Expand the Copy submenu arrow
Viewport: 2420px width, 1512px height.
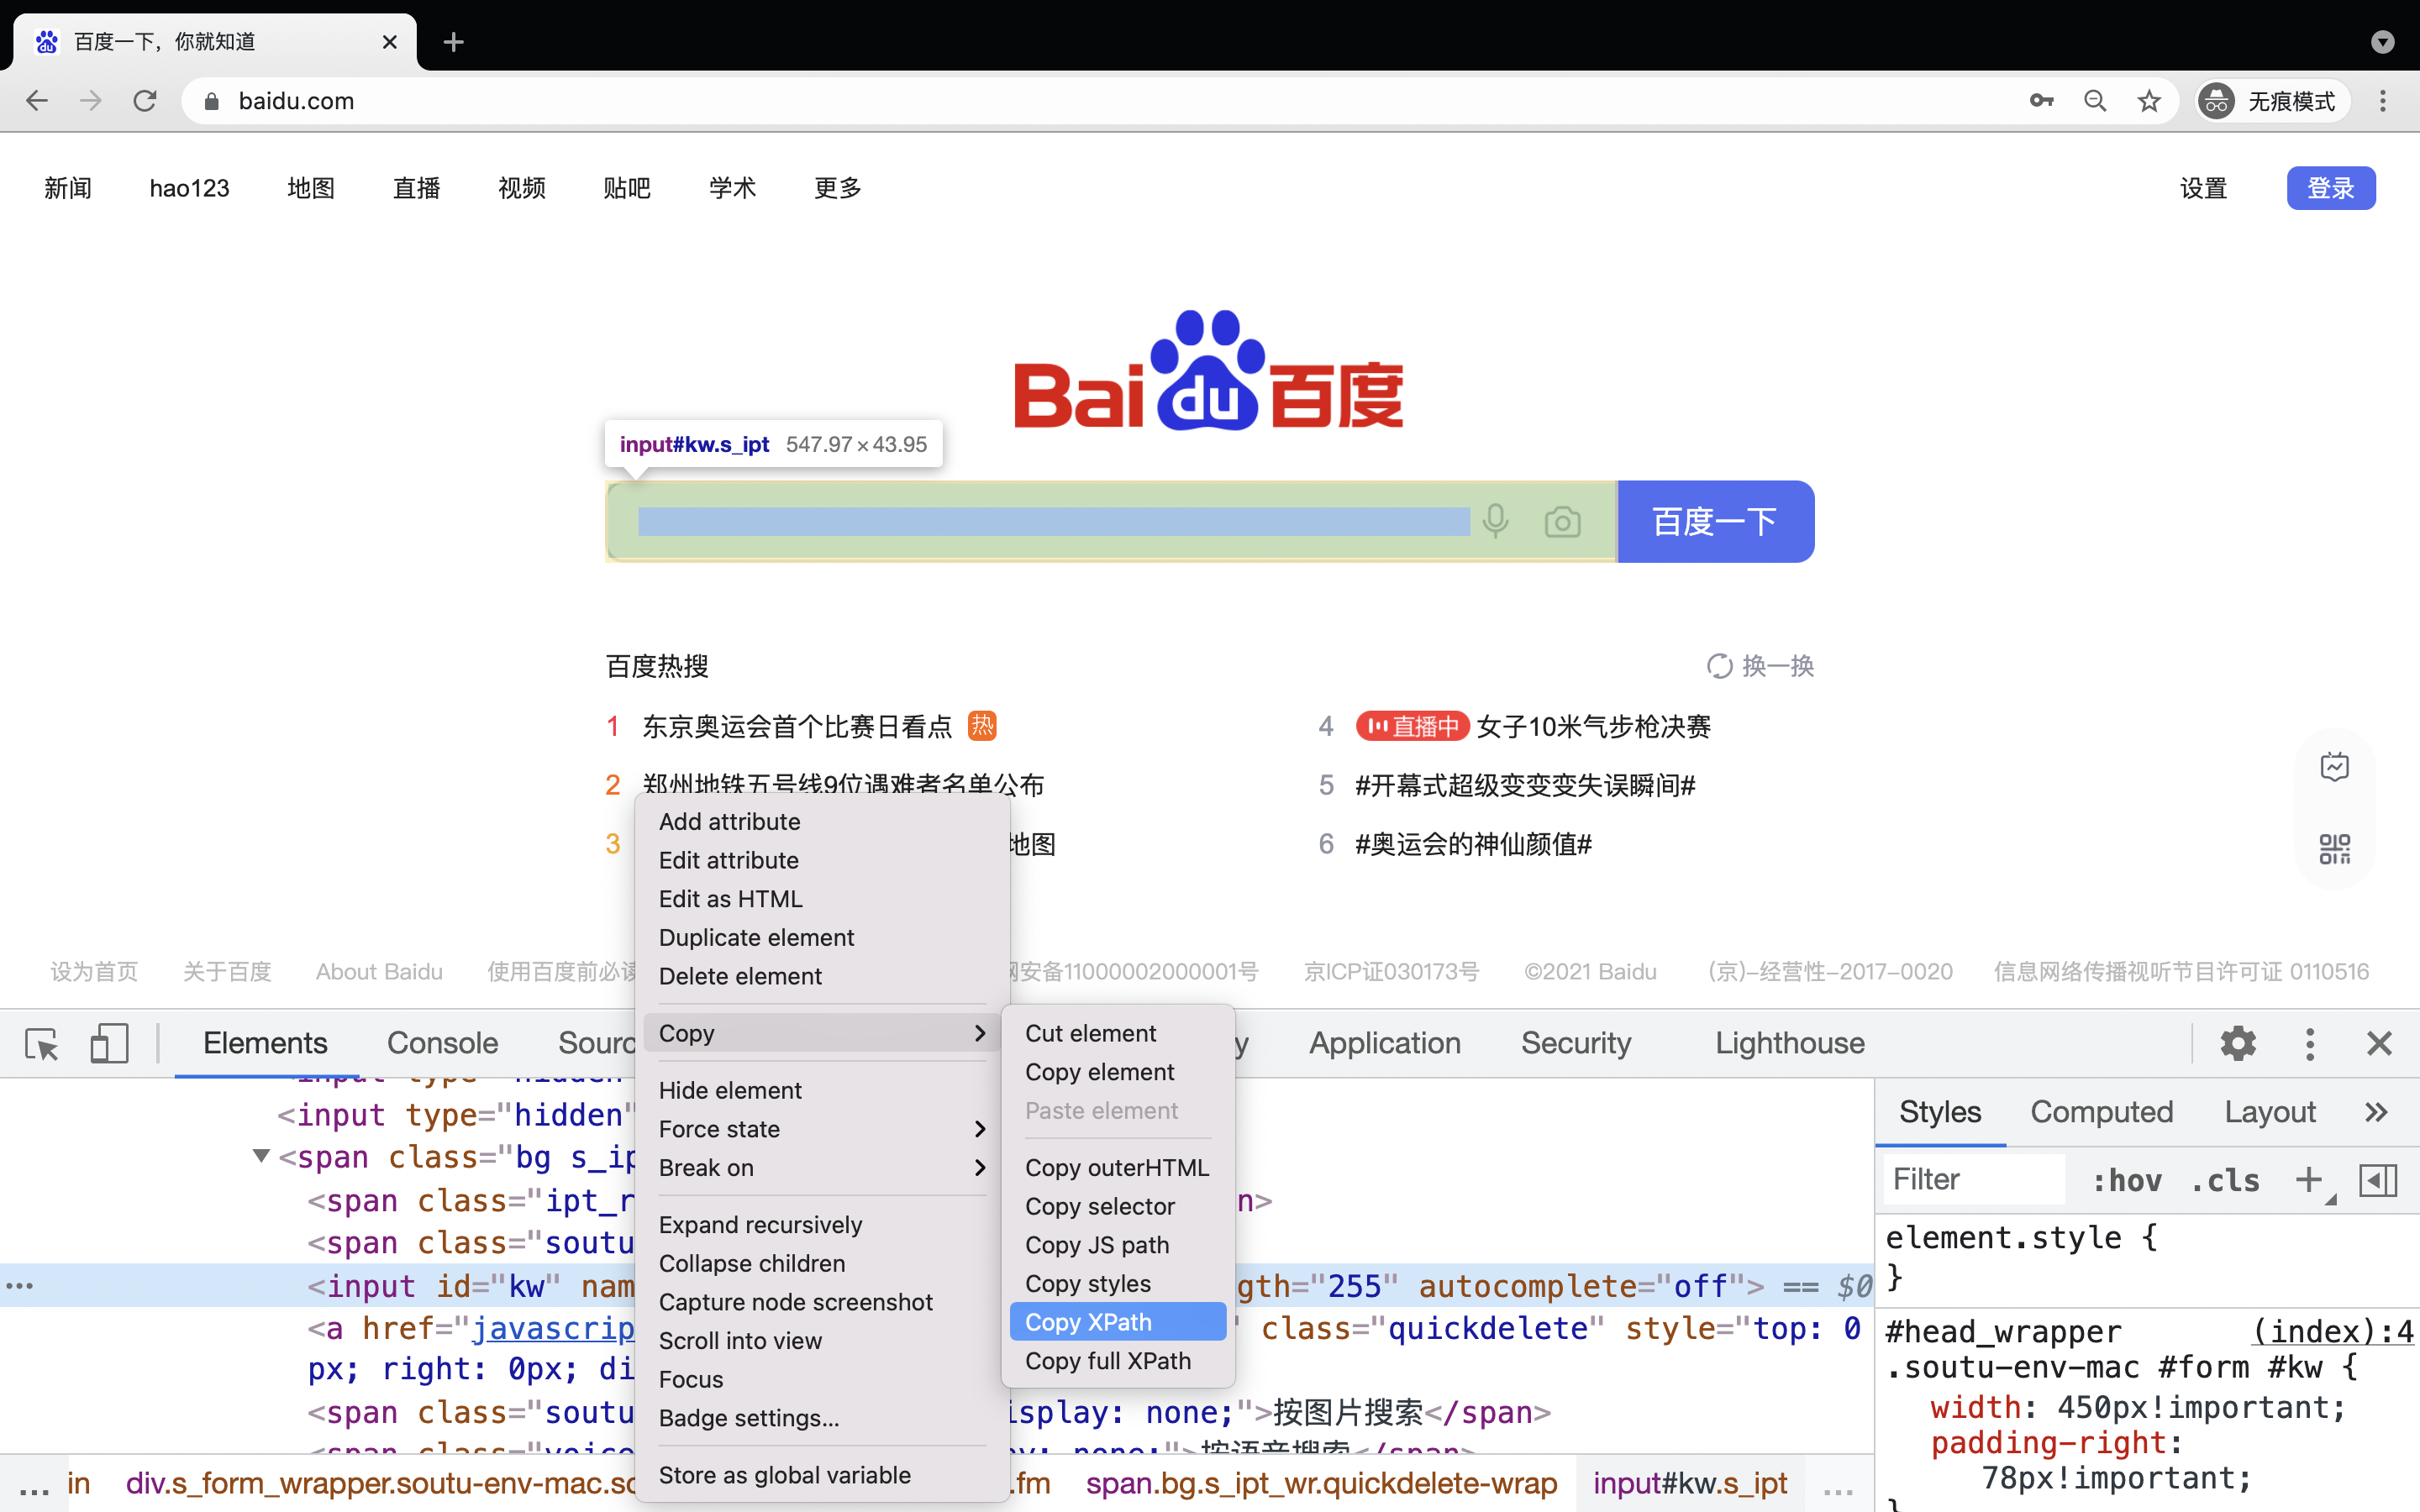pos(980,1033)
